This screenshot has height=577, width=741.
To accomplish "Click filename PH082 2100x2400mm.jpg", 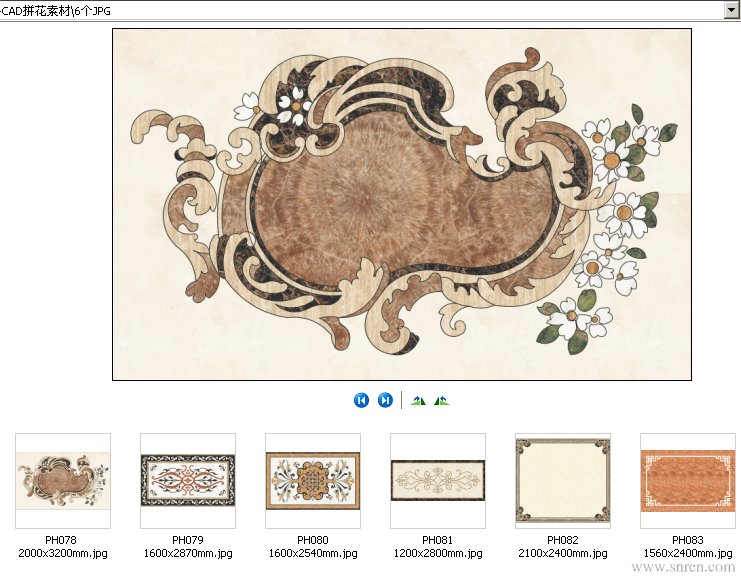I will pos(563,547).
